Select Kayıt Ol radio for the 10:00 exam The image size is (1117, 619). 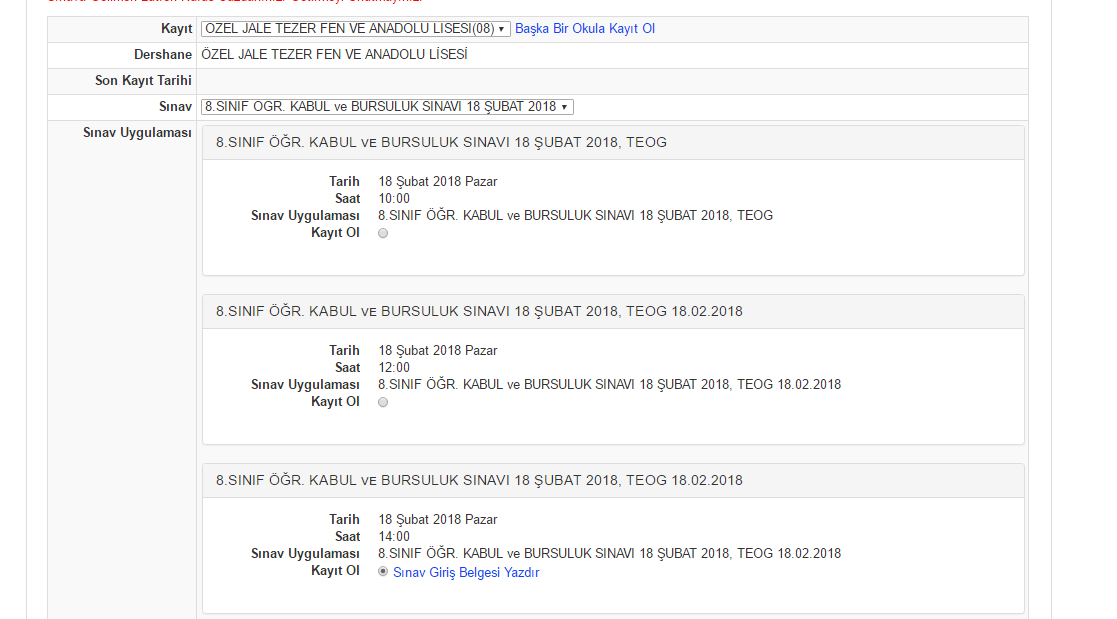point(383,233)
